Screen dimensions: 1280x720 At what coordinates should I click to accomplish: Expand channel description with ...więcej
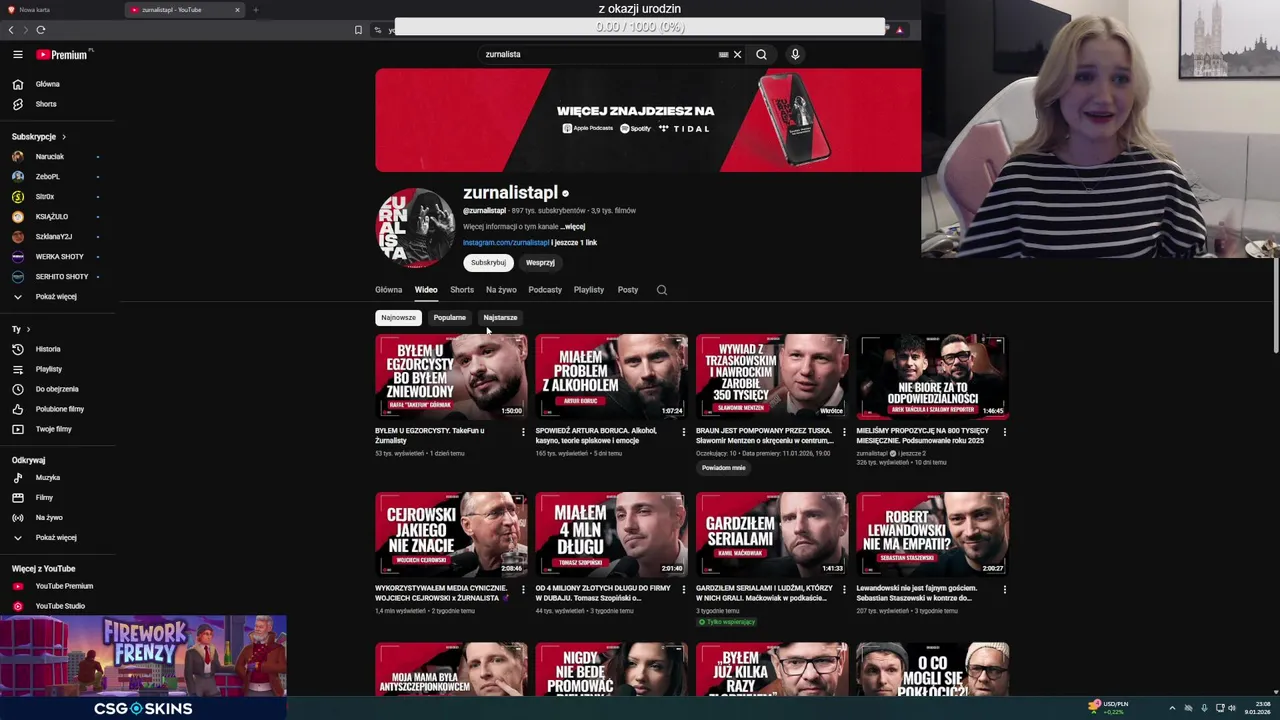(x=573, y=227)
